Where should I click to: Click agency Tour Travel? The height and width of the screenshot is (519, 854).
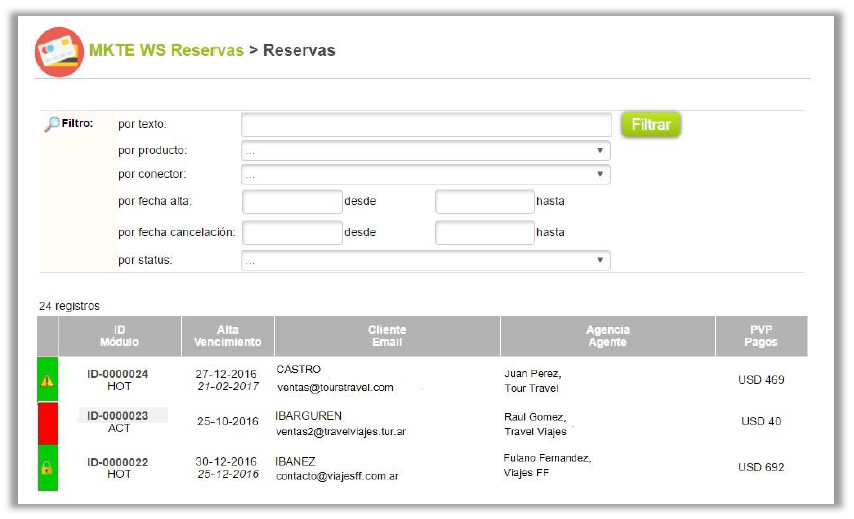(x=532, y=388)
